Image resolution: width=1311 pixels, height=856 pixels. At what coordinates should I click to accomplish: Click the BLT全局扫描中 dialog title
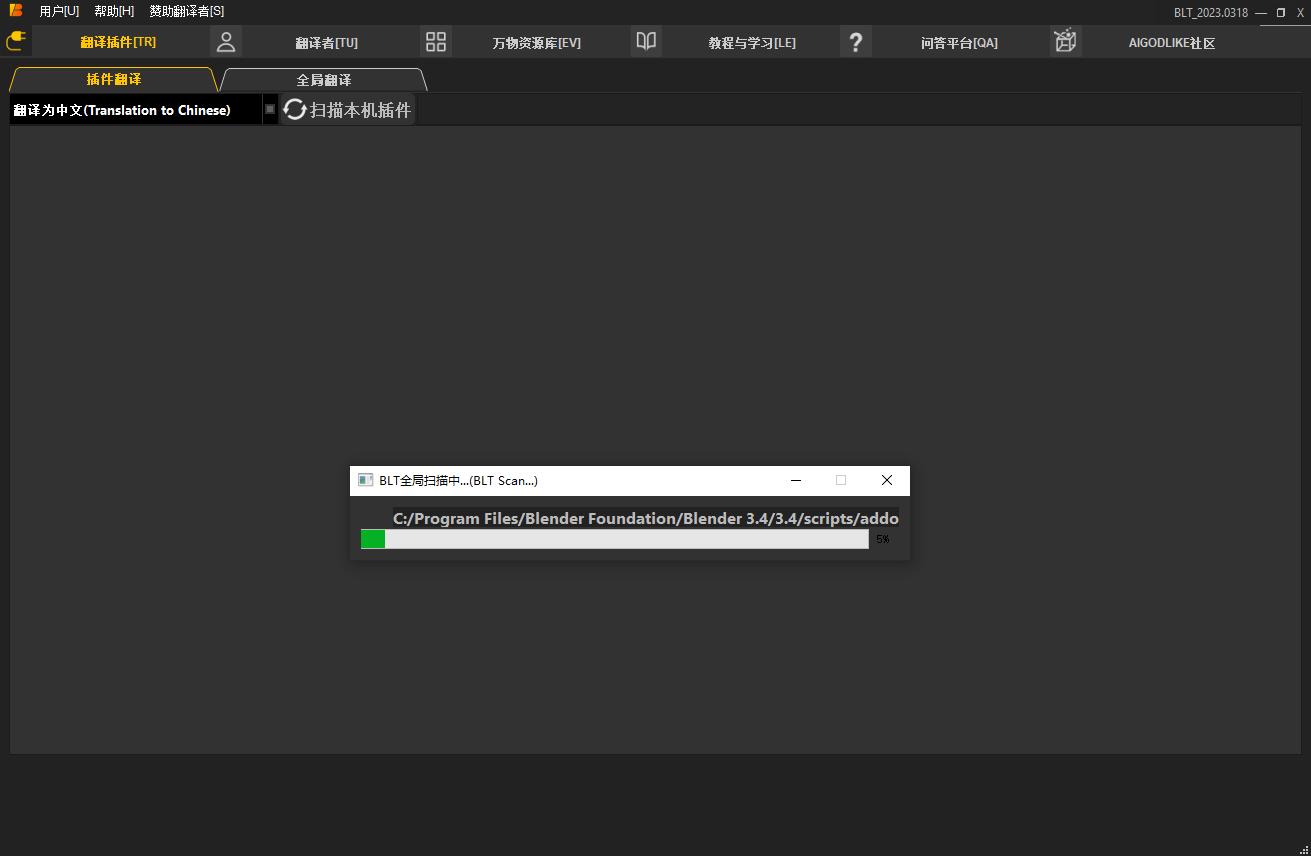458,481
